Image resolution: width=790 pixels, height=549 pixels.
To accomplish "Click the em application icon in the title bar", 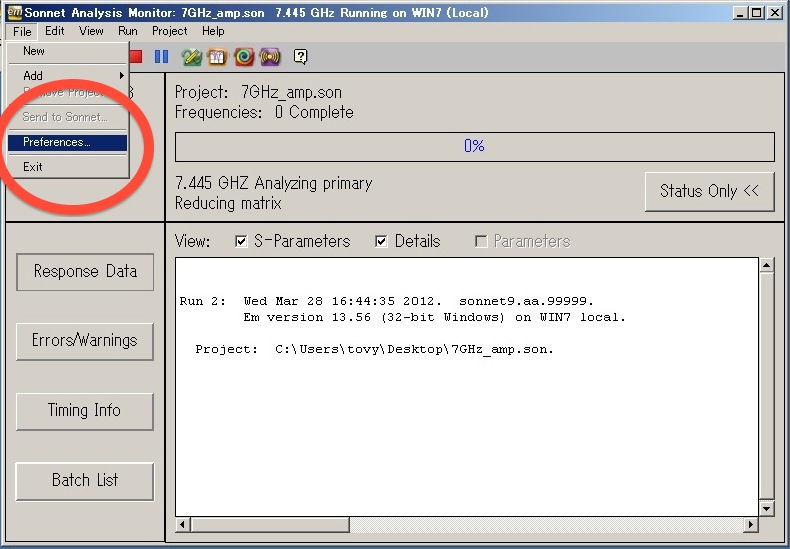I will 15,12.
